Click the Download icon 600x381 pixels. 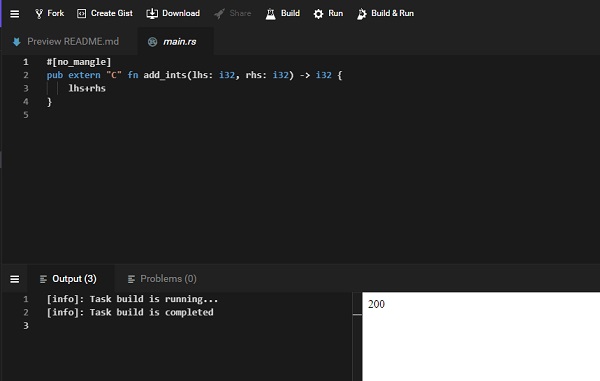pyautogui.click(x=152, y=14)
